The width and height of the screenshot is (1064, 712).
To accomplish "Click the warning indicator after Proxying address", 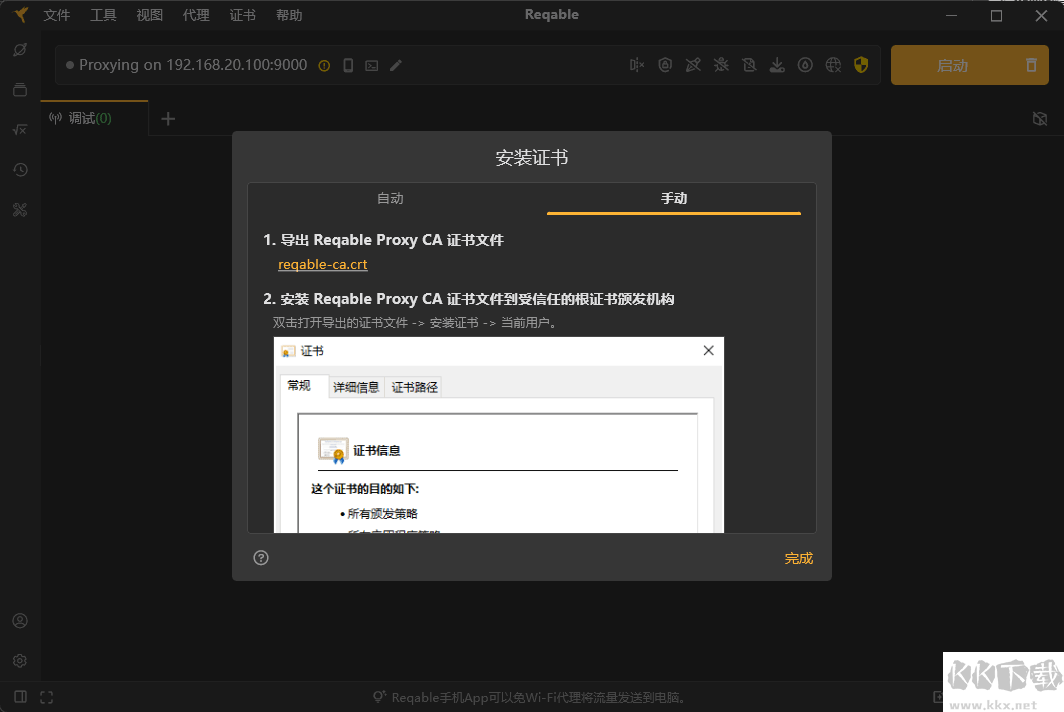I will (323, 64).
